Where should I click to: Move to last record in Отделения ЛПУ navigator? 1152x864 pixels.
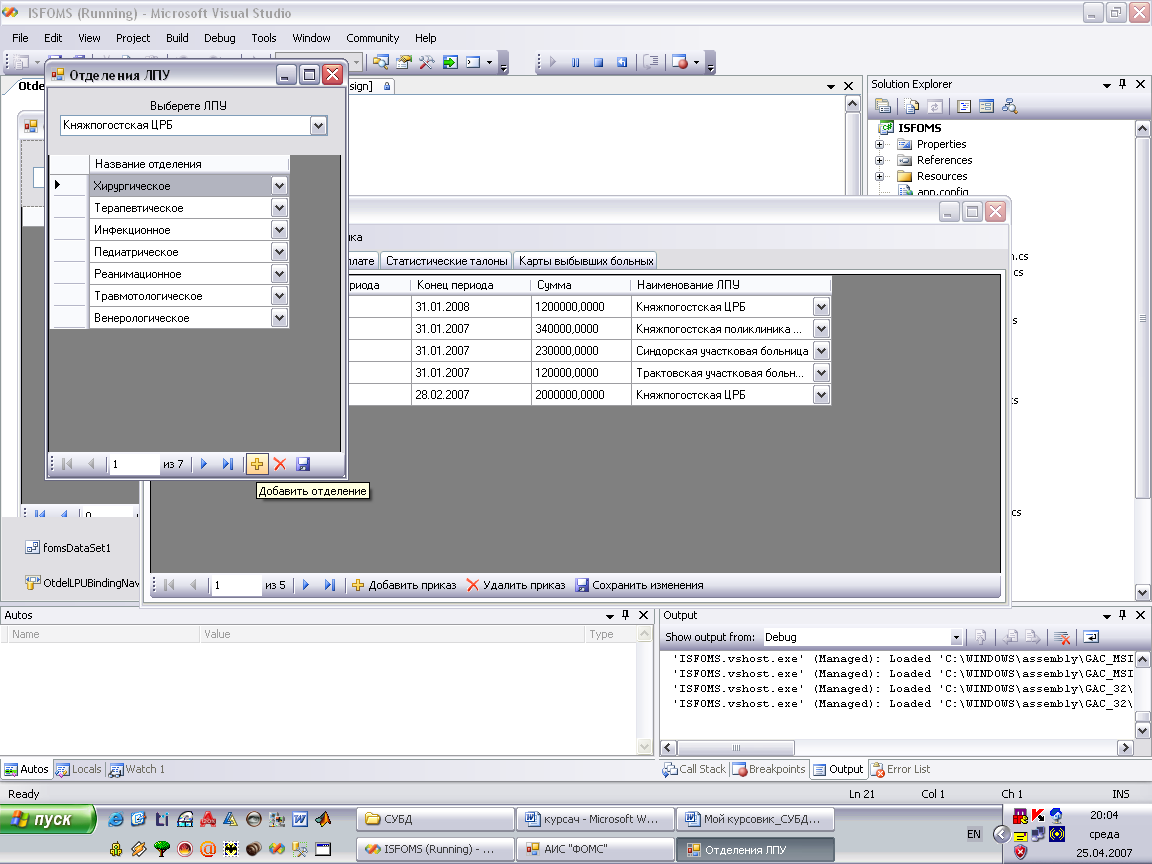(x=228, y=464)
